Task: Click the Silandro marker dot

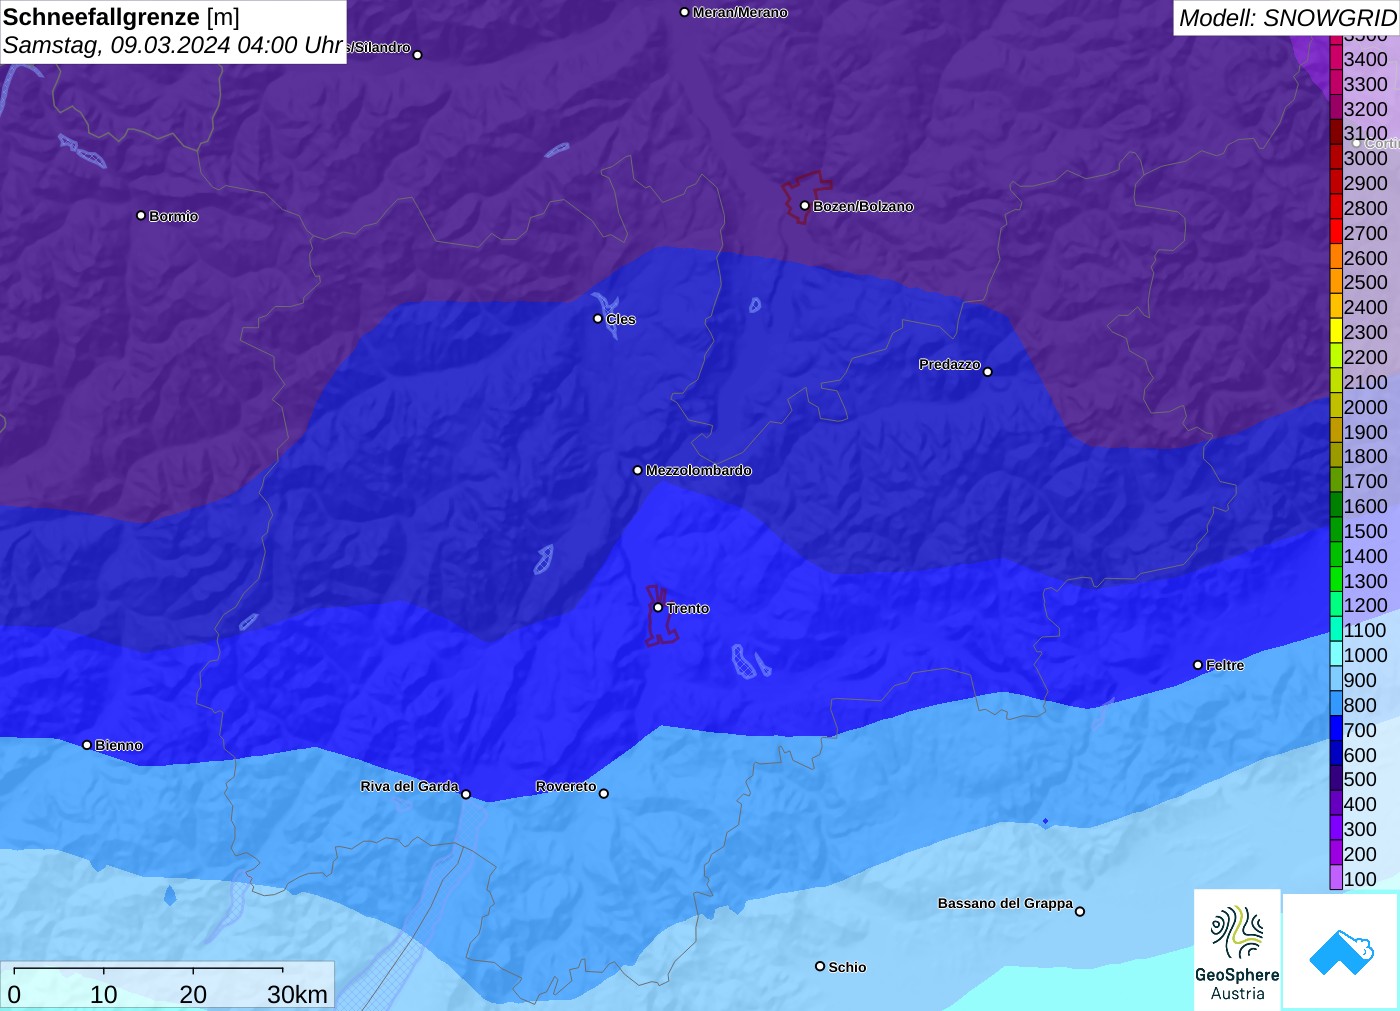Action: 418,55
